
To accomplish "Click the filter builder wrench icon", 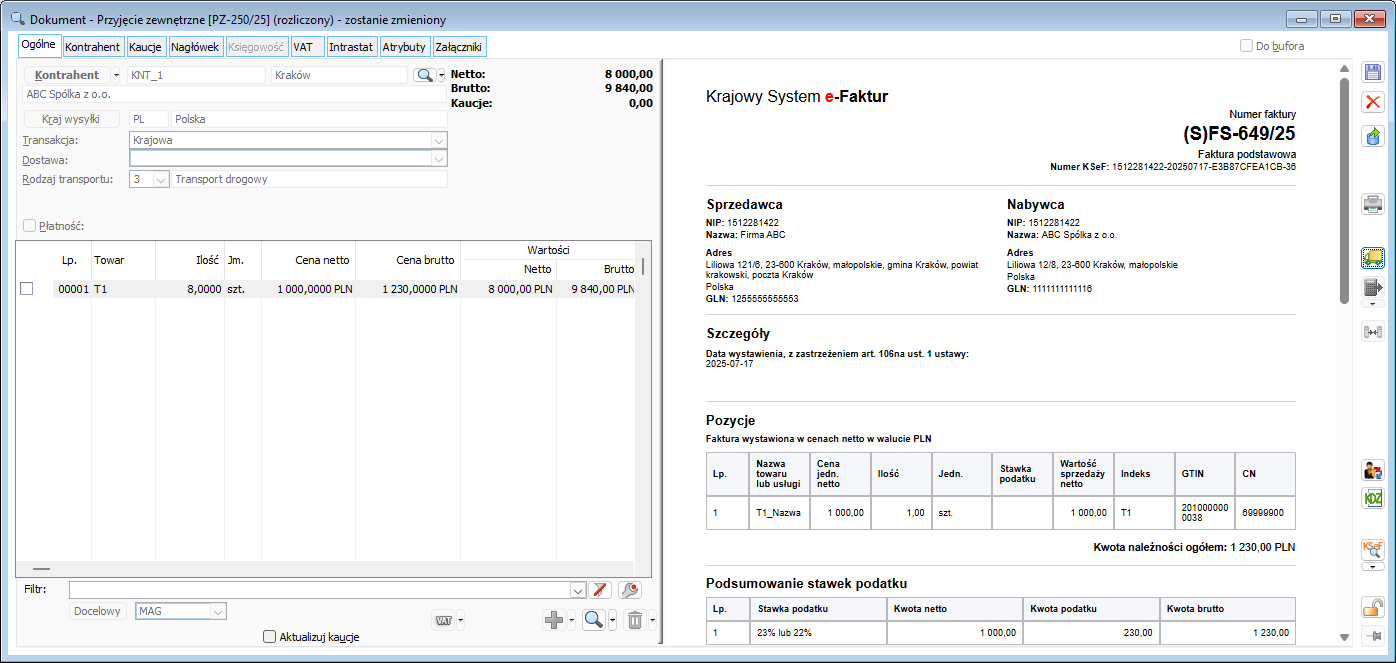I will (629, 590).
